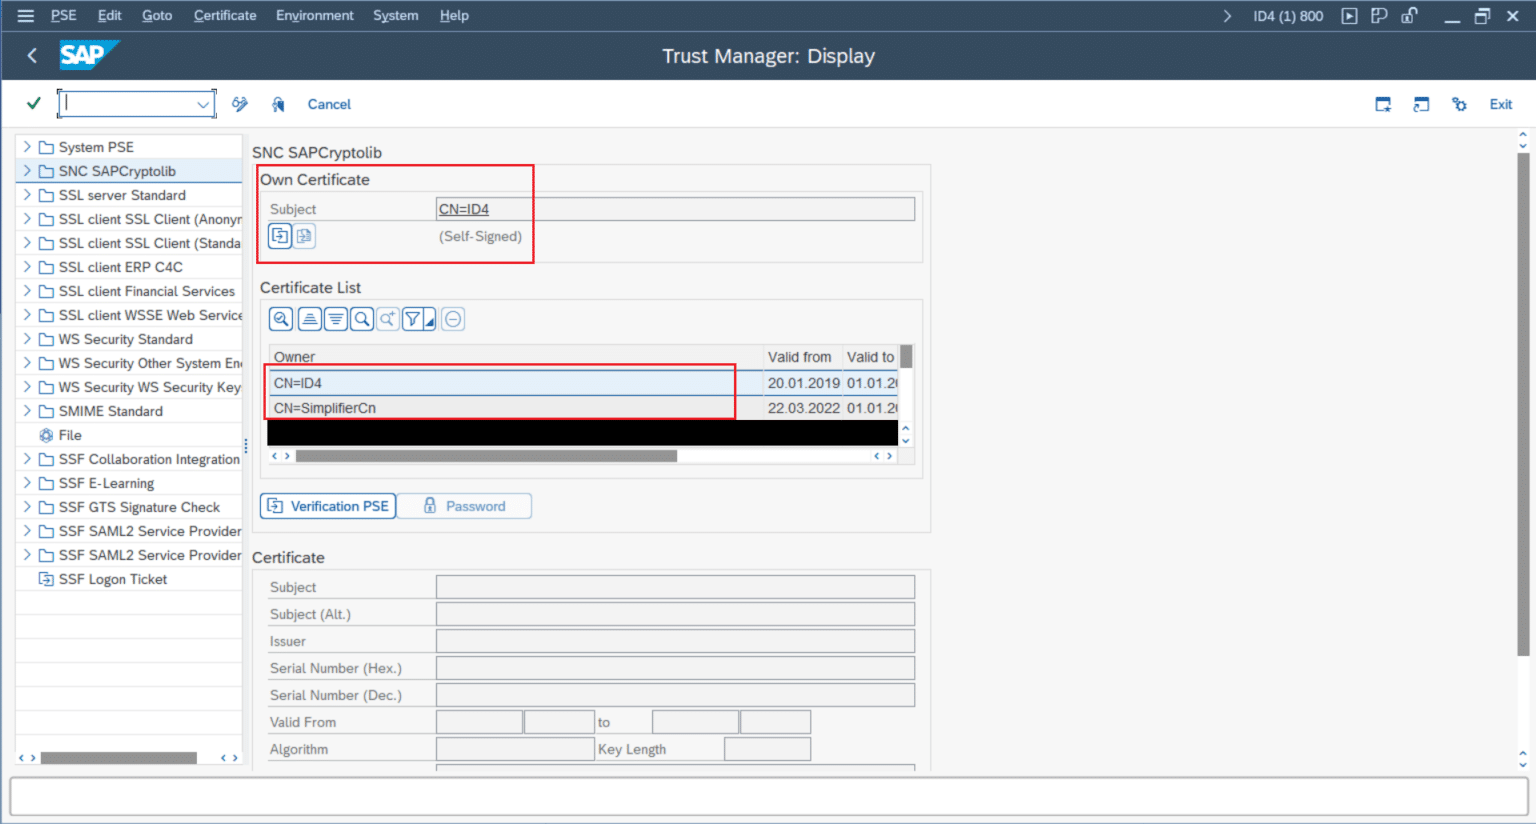
Task: Open the Environment menu
Action: pos(314,15)
